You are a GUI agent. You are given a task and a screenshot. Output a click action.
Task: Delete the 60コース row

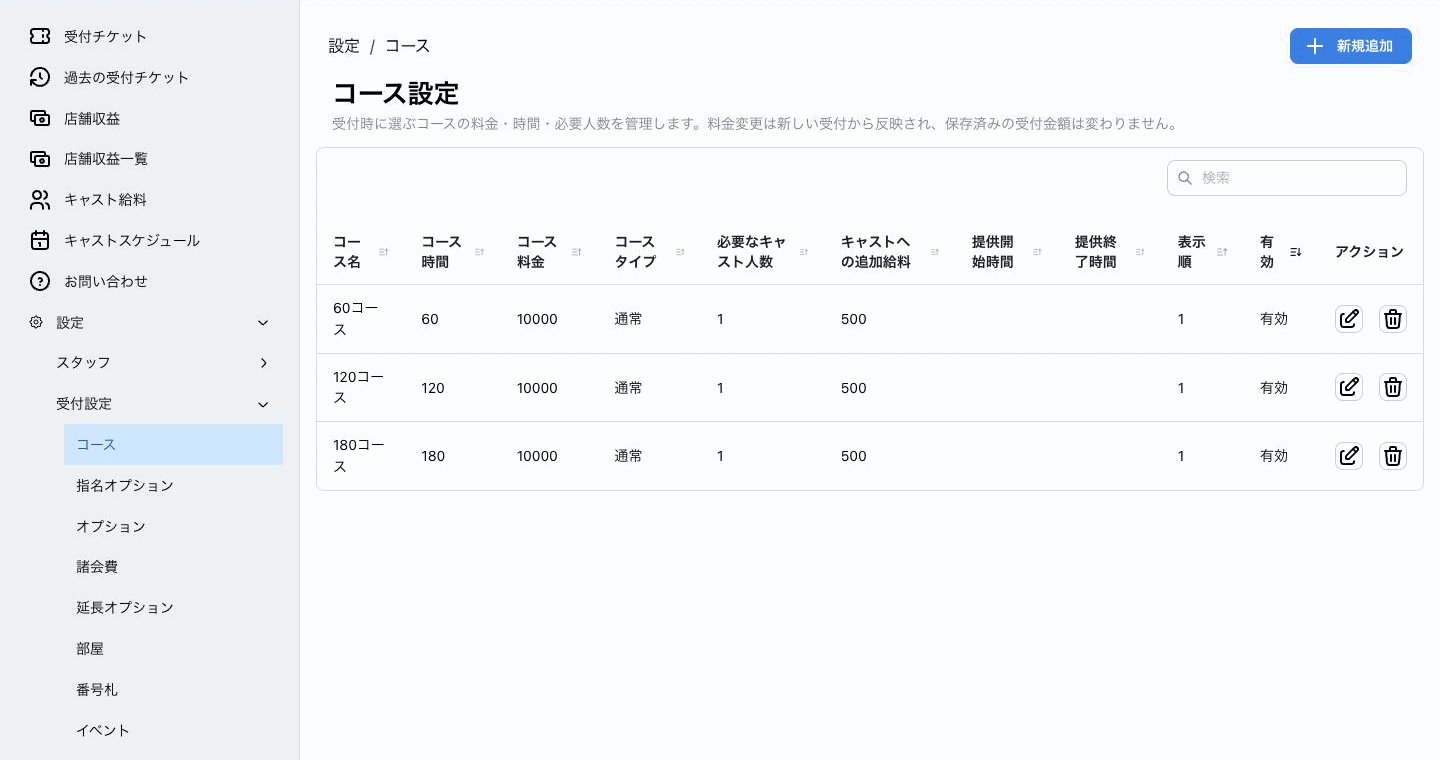tap(1393, 319)
